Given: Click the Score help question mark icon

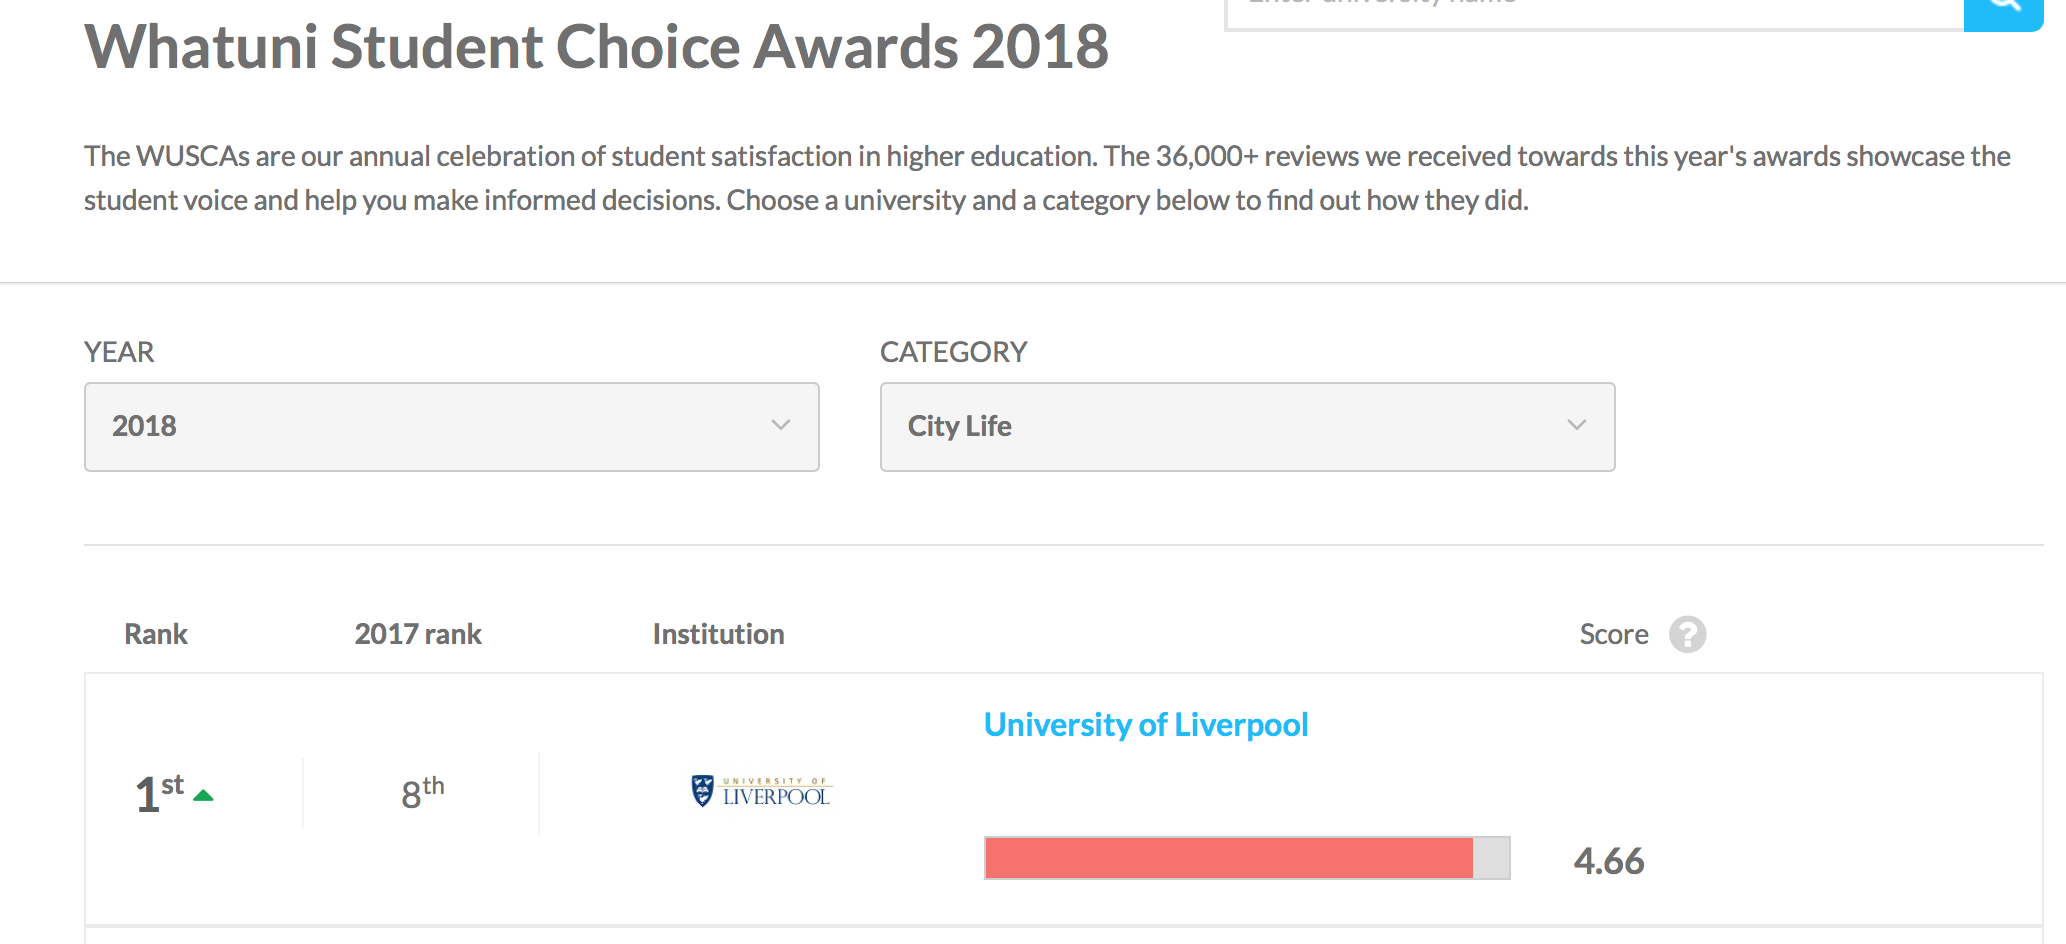Looking at the screenshot, I should (x=1687, y=634).
